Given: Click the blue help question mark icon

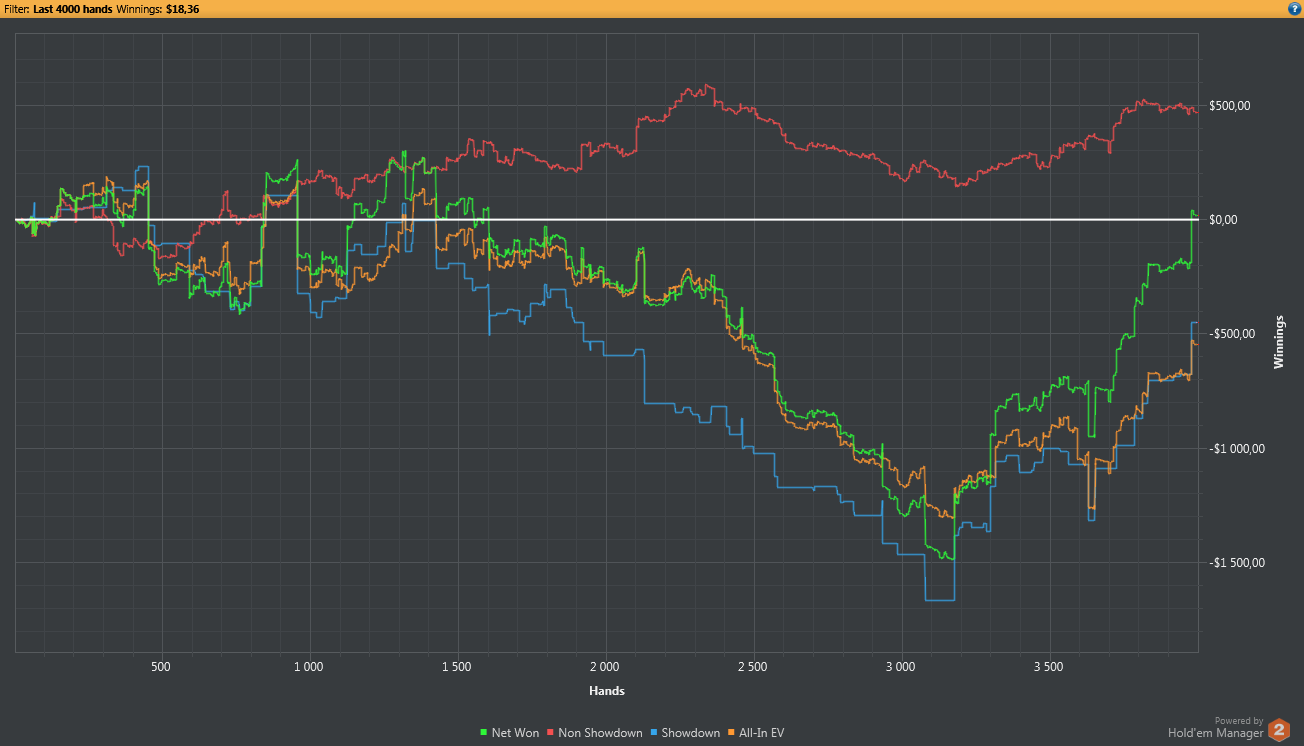Looking at the screenshot, I should coord(1294,8).
